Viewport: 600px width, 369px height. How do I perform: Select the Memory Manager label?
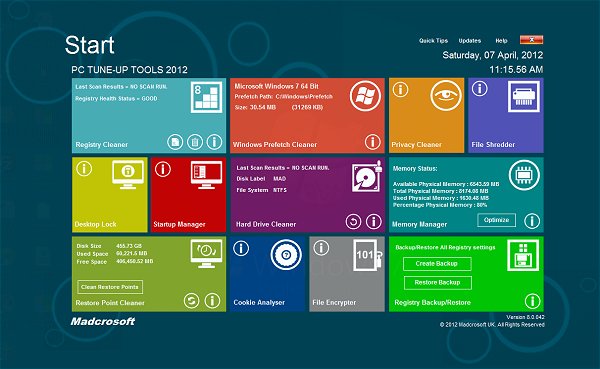coord(419,224)
